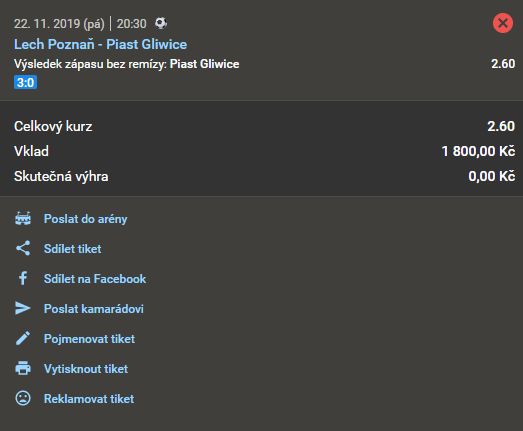523x431 pixels.
Task: Click the pencil rename icon
Action: point(23,338)
